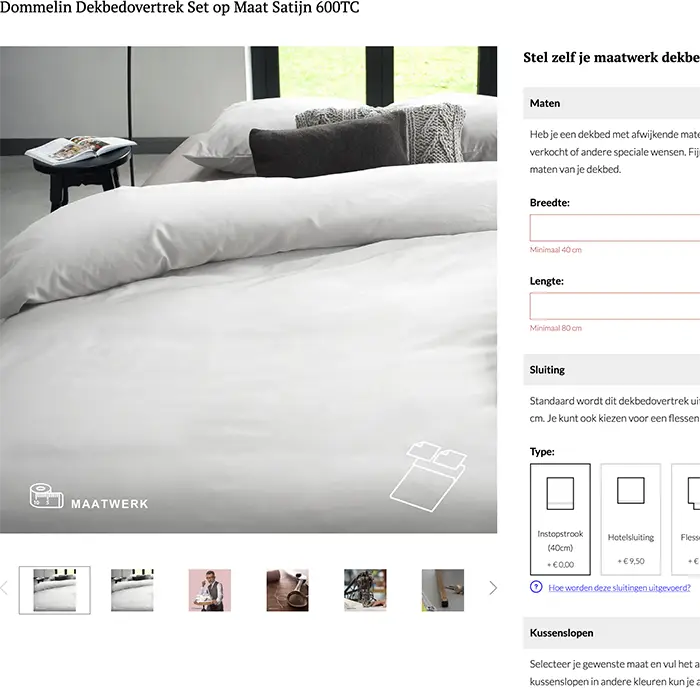This screenshot has width=700, height=700.
Task: Click the main product bed image
Action: click(x=248, y=289)
